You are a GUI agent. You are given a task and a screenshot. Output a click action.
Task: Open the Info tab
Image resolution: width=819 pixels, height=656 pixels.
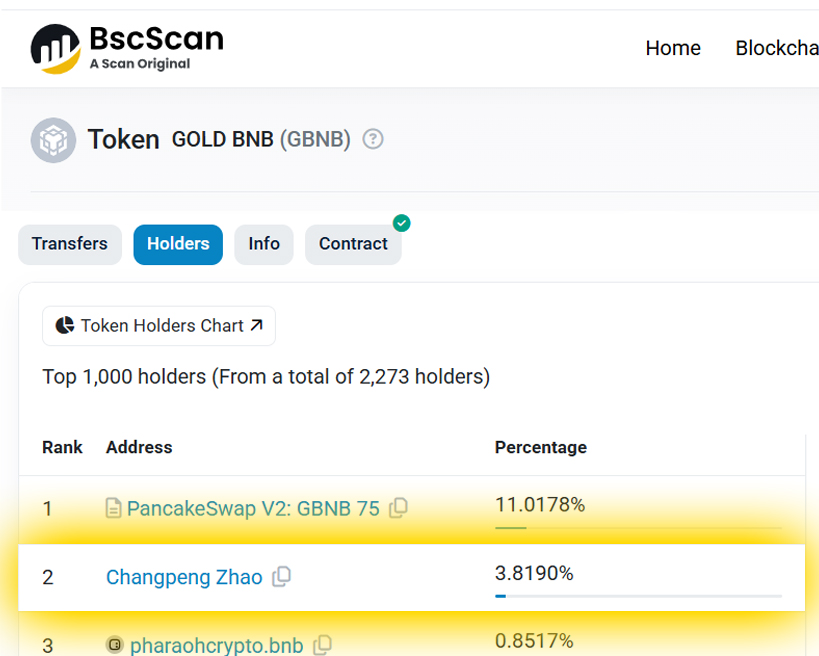coord(264,244)
